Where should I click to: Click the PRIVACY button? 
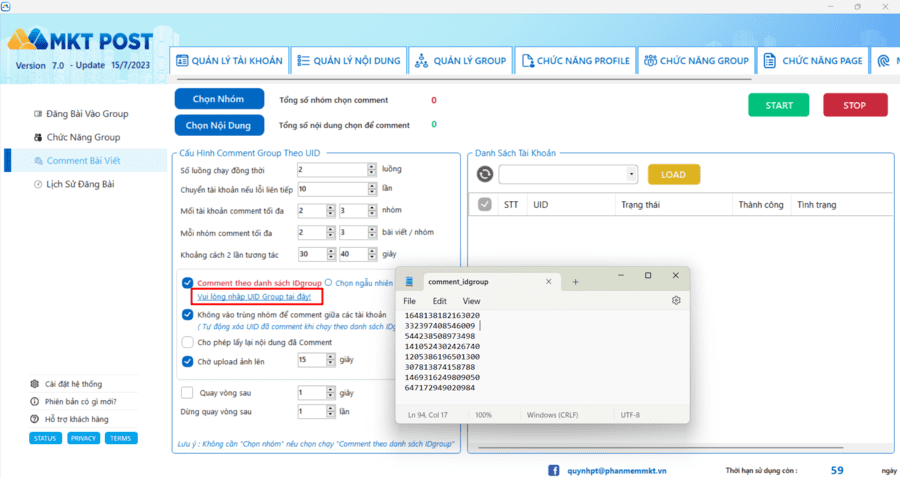(83, 438)
